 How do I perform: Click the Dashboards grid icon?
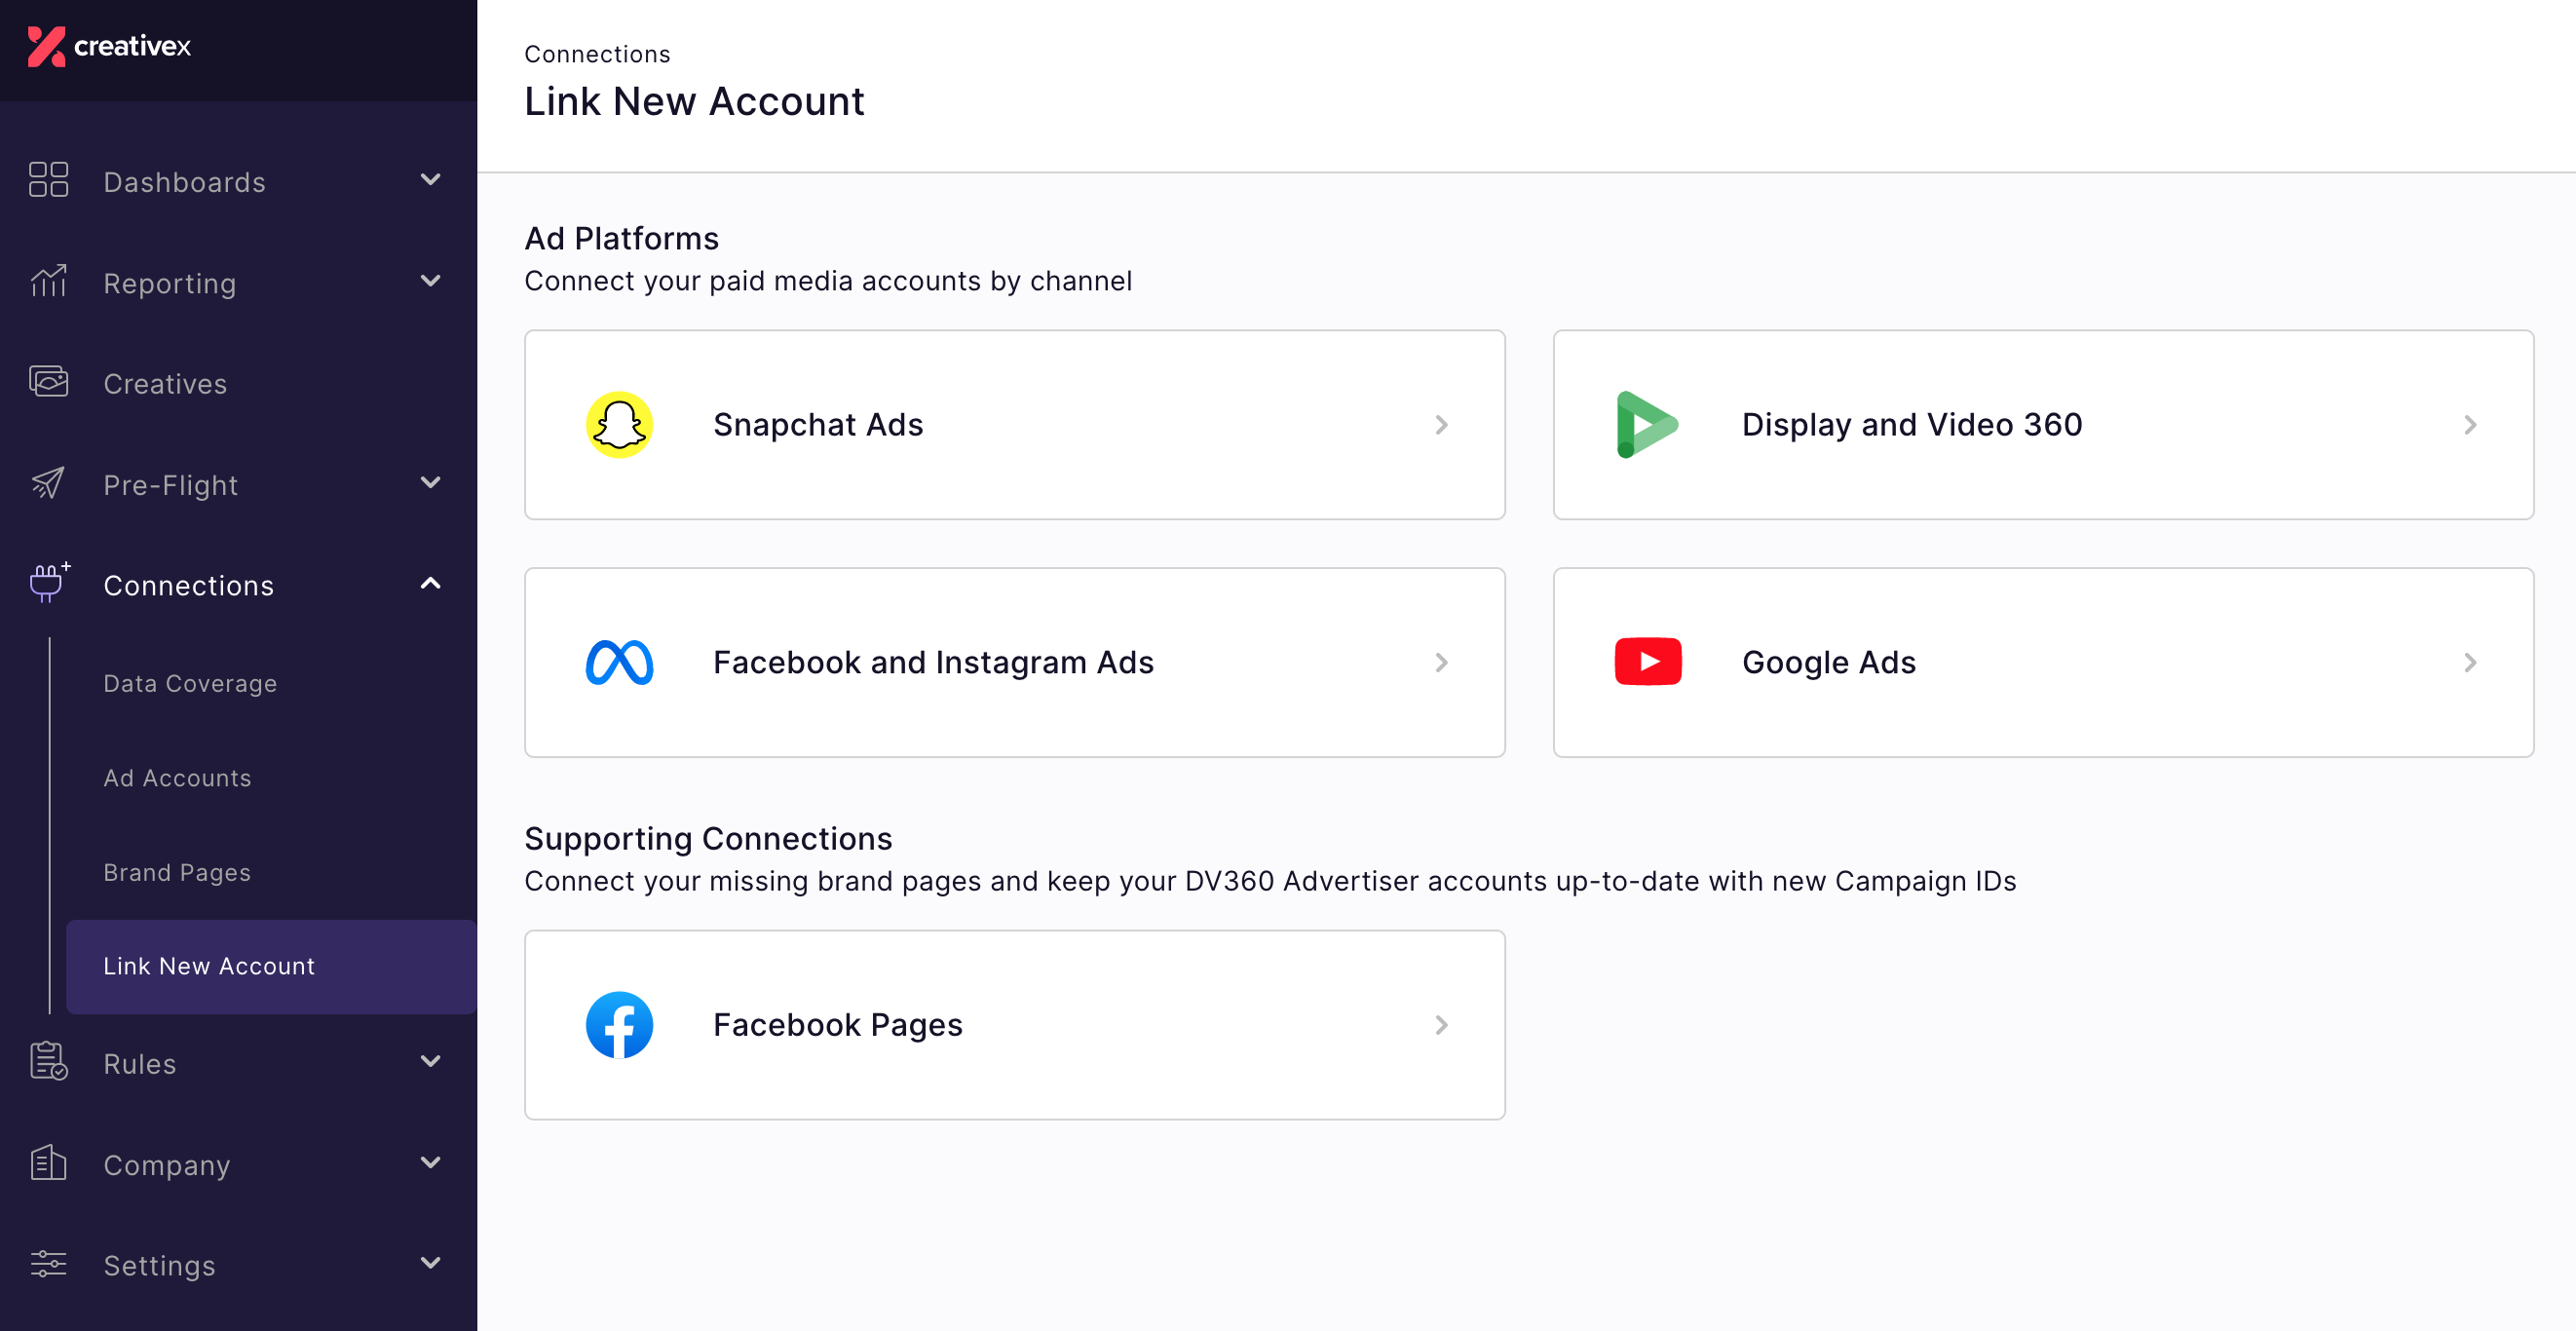point(48,180)
